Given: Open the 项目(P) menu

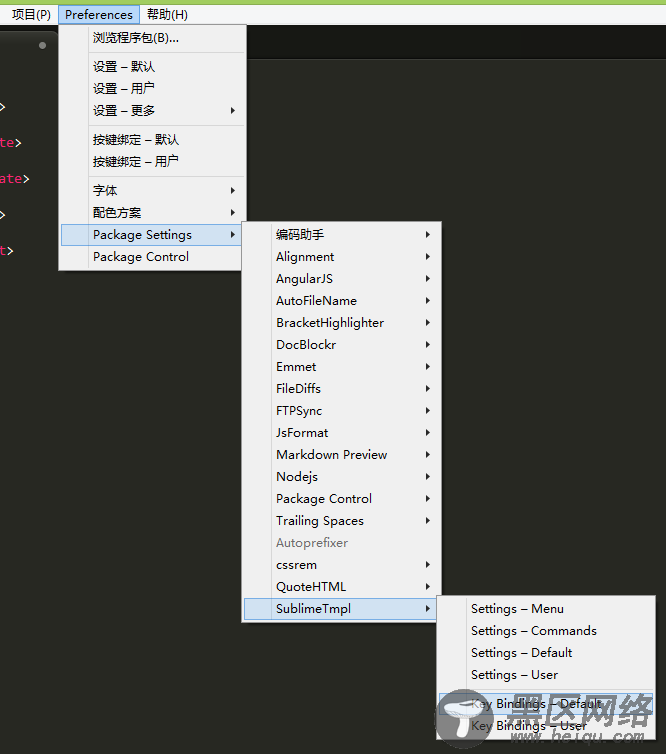Looking at the screenshot, I should [31, 14].
